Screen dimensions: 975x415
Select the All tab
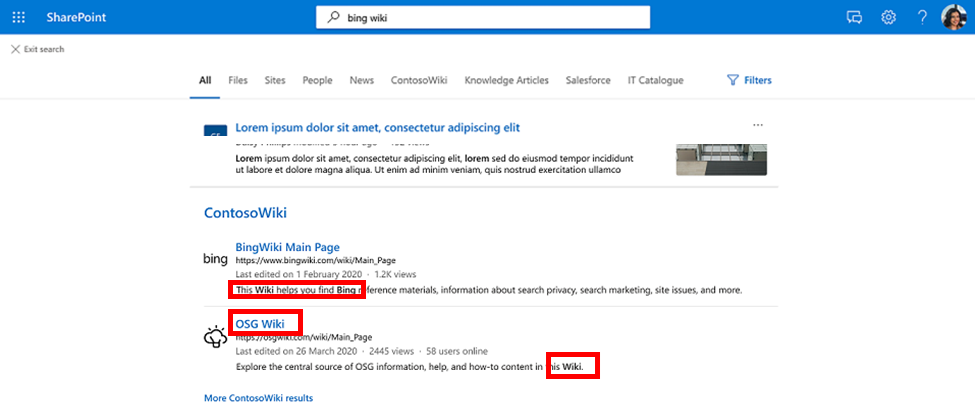[x=205, y=80]
